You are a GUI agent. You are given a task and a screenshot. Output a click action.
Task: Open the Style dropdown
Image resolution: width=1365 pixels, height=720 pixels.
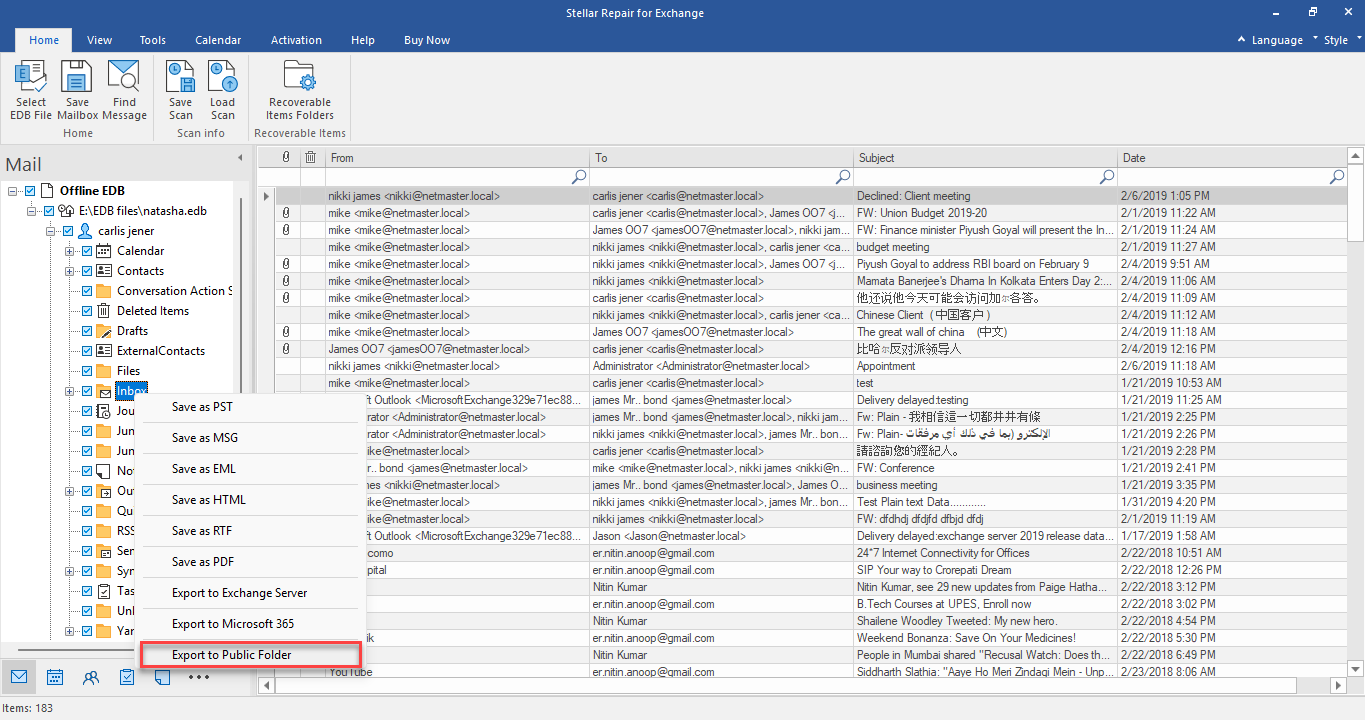(1342, 40)
